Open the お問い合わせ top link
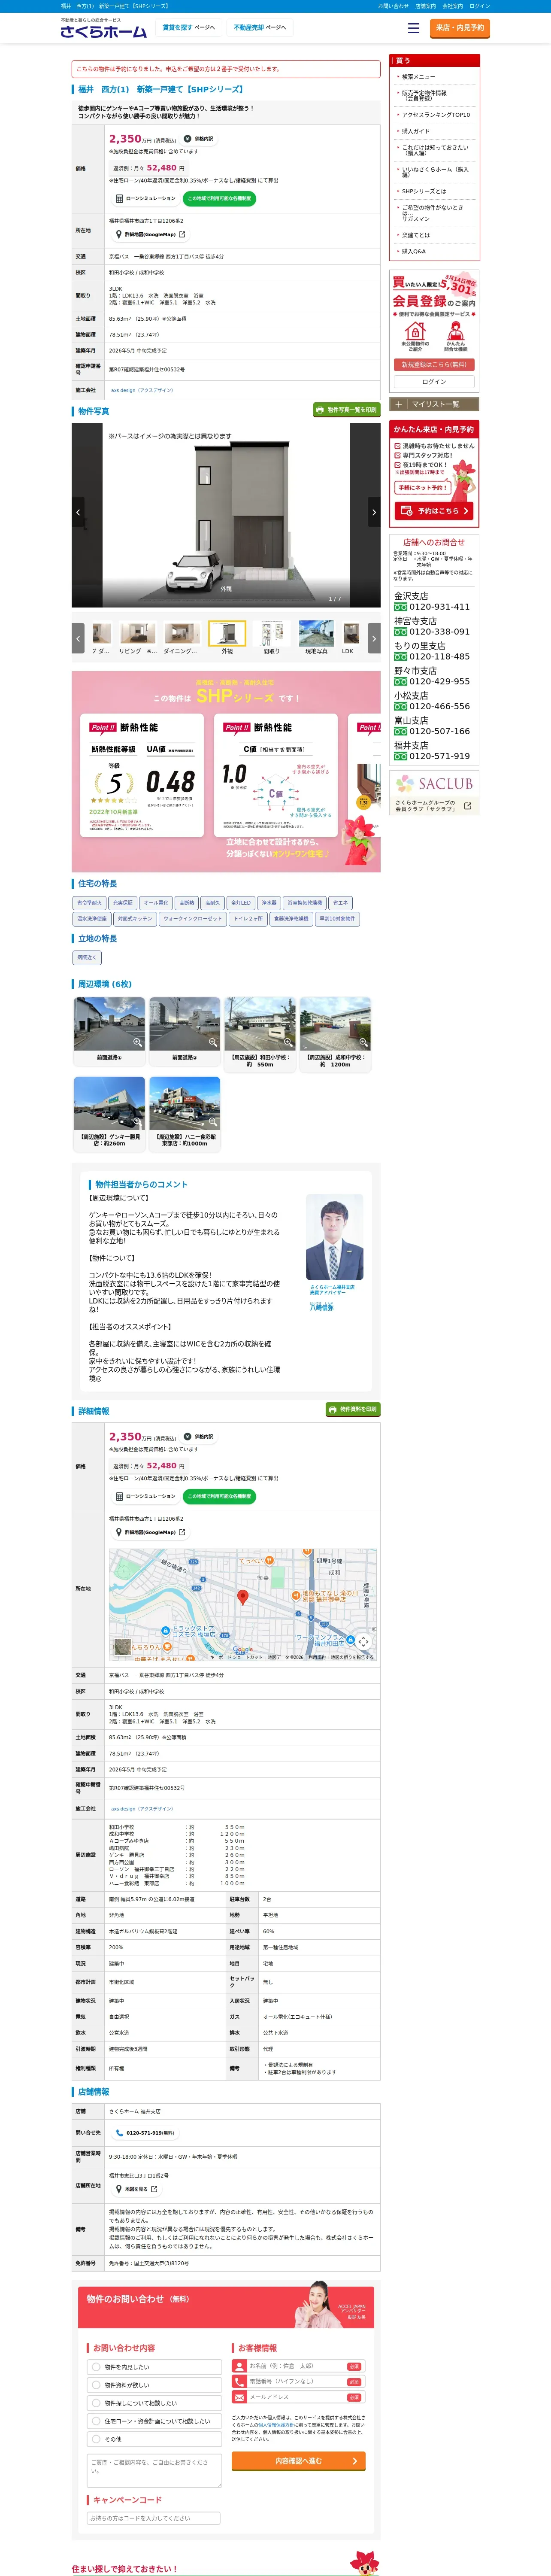The image size is (551, 2576). [393, 6]
